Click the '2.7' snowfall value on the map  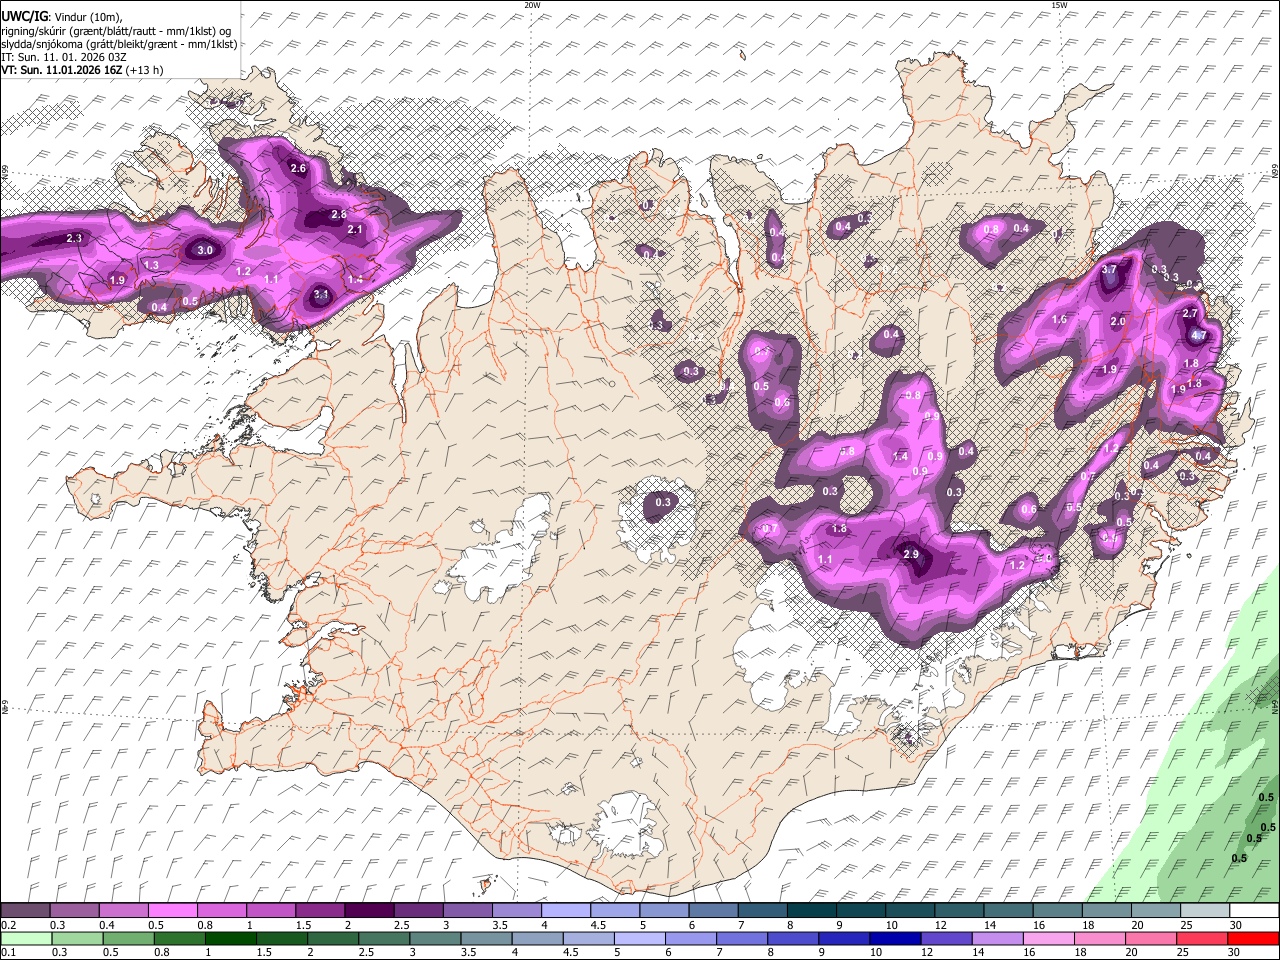(1190, 313)
